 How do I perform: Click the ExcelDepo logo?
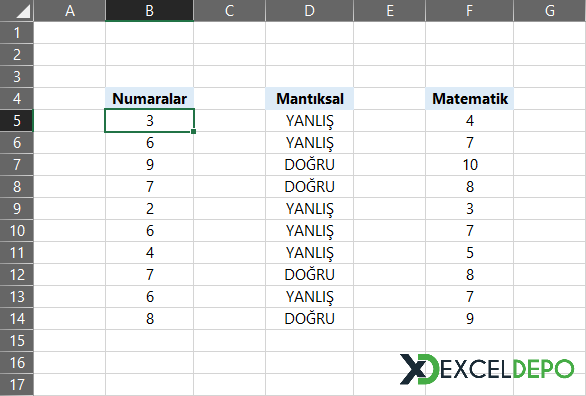click(487, 369)
